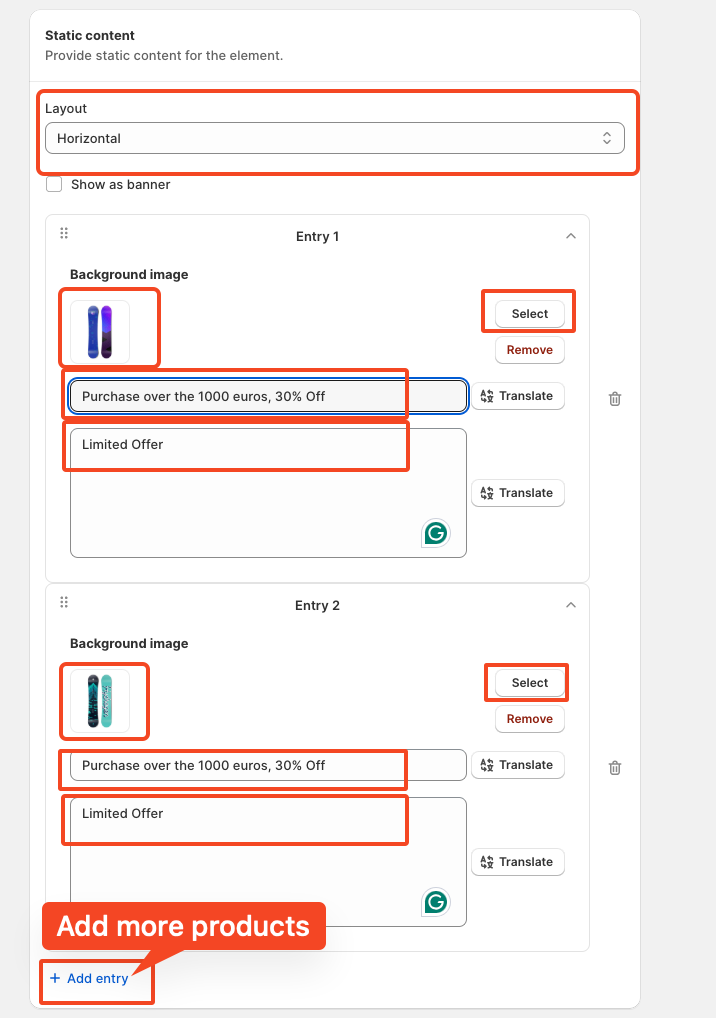Enable the Show as banner checkbox
This screenshot has height=1018, width=716.
point(54,184)
